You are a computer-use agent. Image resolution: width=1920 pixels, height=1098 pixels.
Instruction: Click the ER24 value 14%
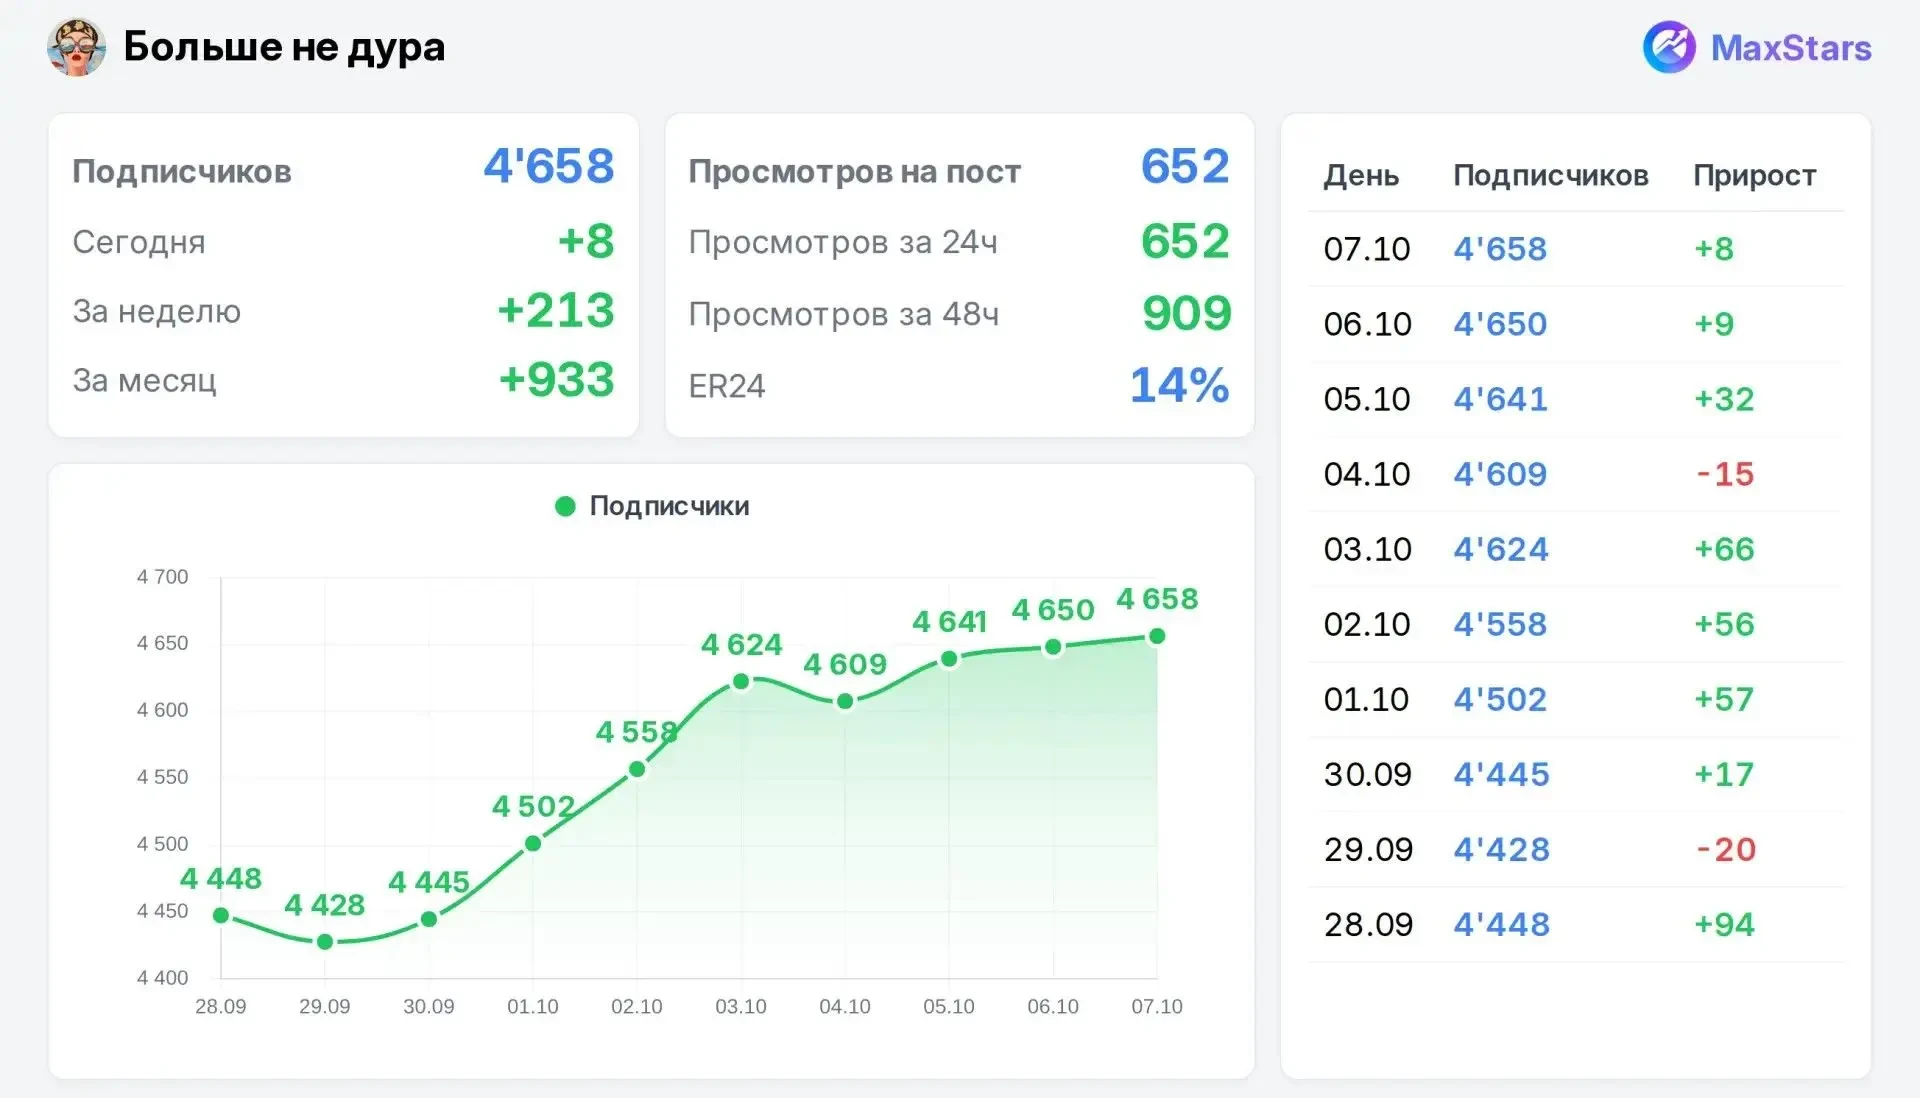tap(1180, 385)
